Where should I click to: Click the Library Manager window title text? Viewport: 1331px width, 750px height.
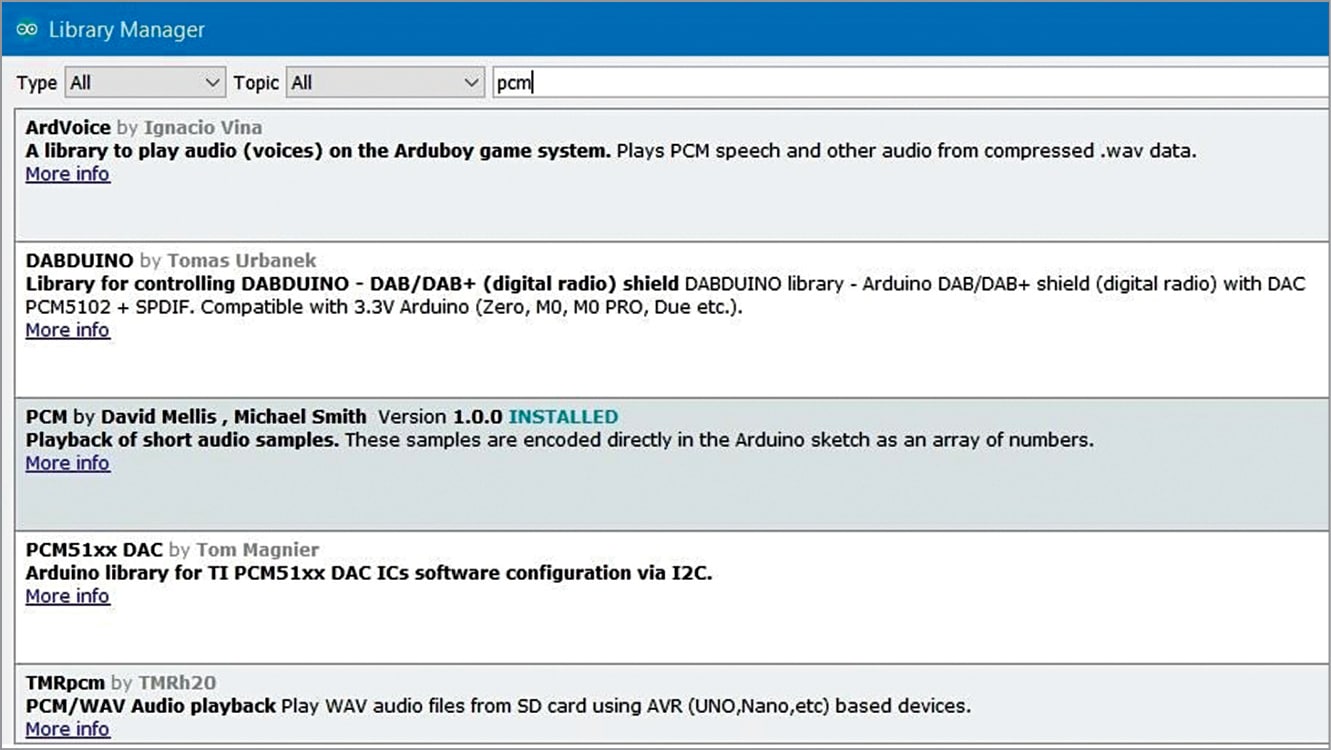(126, 30)
